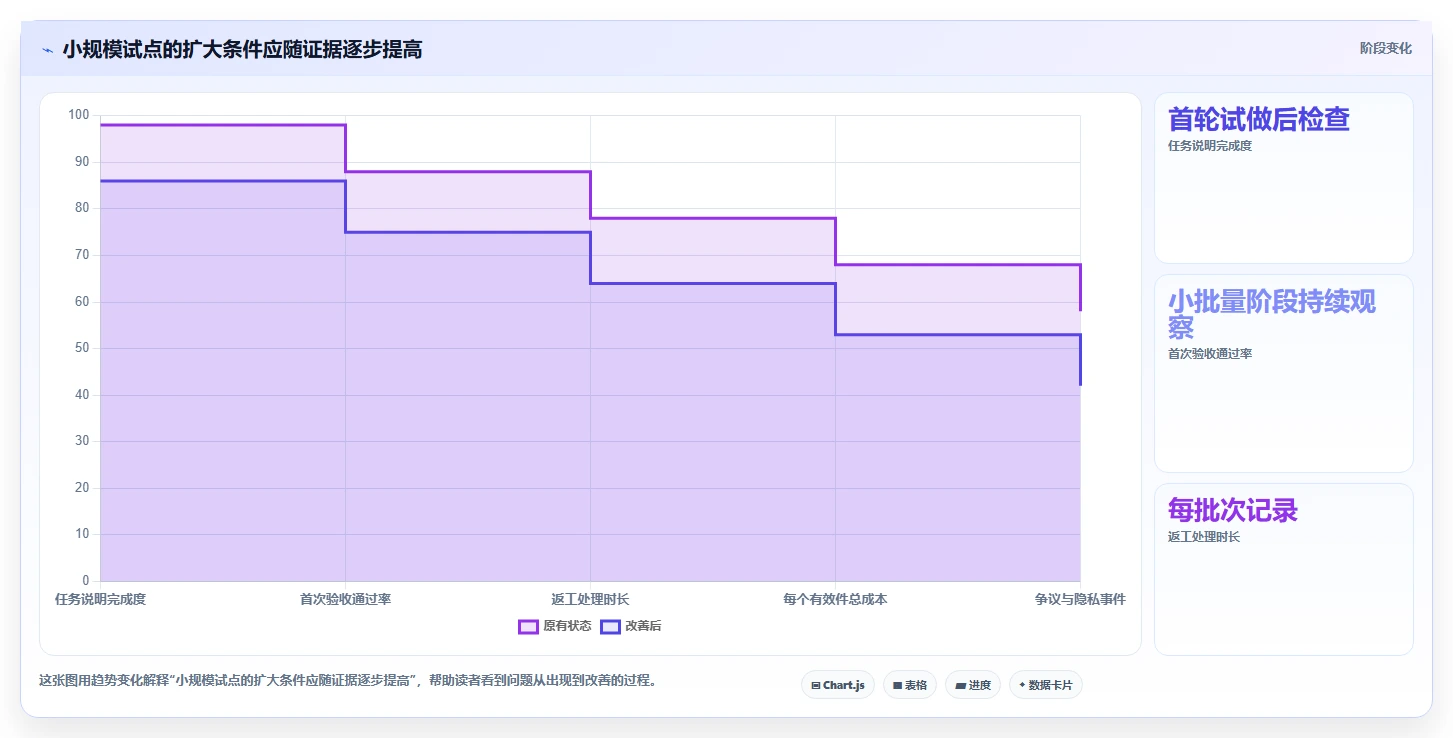The height and width of the screenshot is (738, 1453).
Task: Click the 每个有效件总成本 x-axis label
Action: click(835, 599)
